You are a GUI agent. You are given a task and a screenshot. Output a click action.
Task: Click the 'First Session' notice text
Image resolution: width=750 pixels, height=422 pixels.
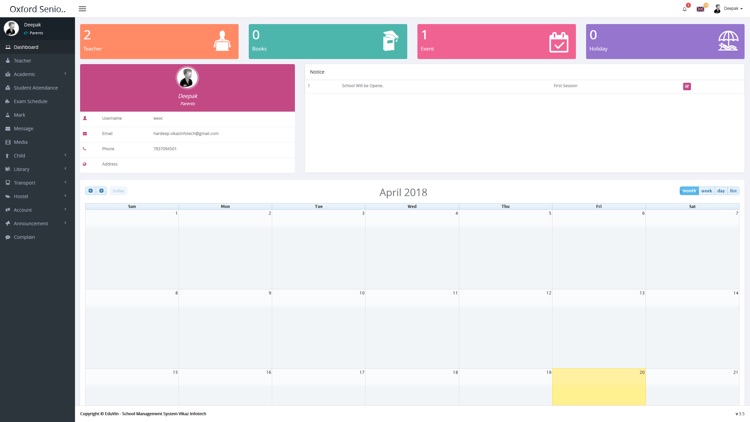click(x=565, y=86)
